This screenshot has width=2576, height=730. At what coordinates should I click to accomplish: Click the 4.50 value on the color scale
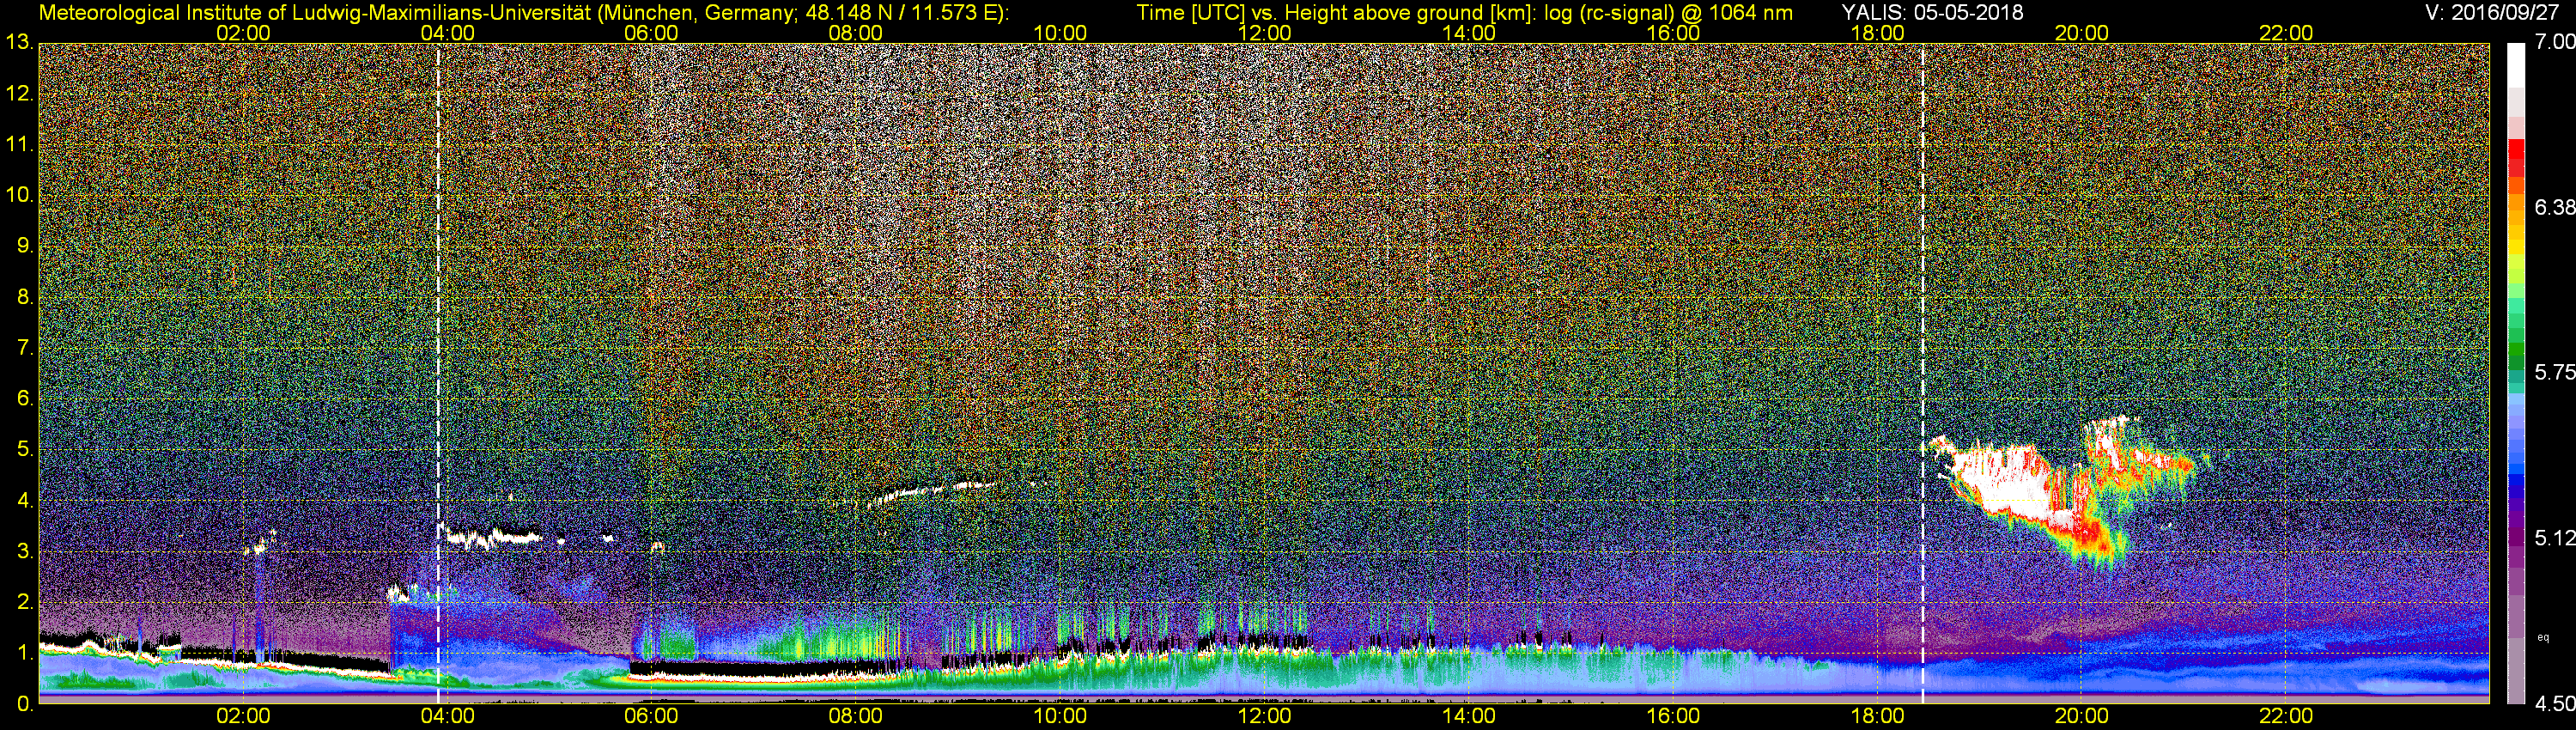tap(2555, 703)
